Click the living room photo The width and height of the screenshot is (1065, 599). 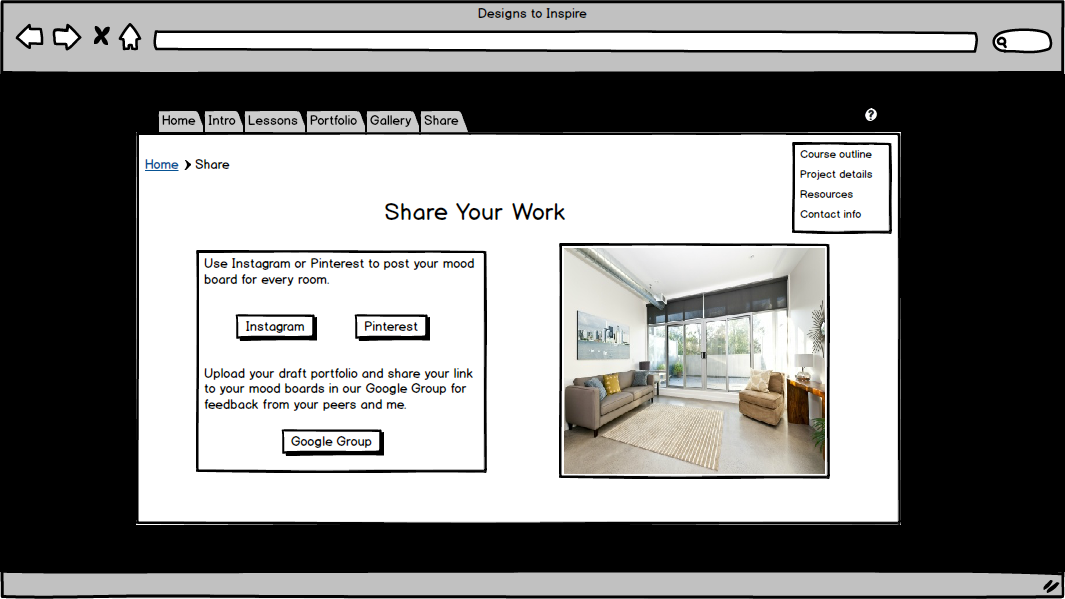click(694, 361)
